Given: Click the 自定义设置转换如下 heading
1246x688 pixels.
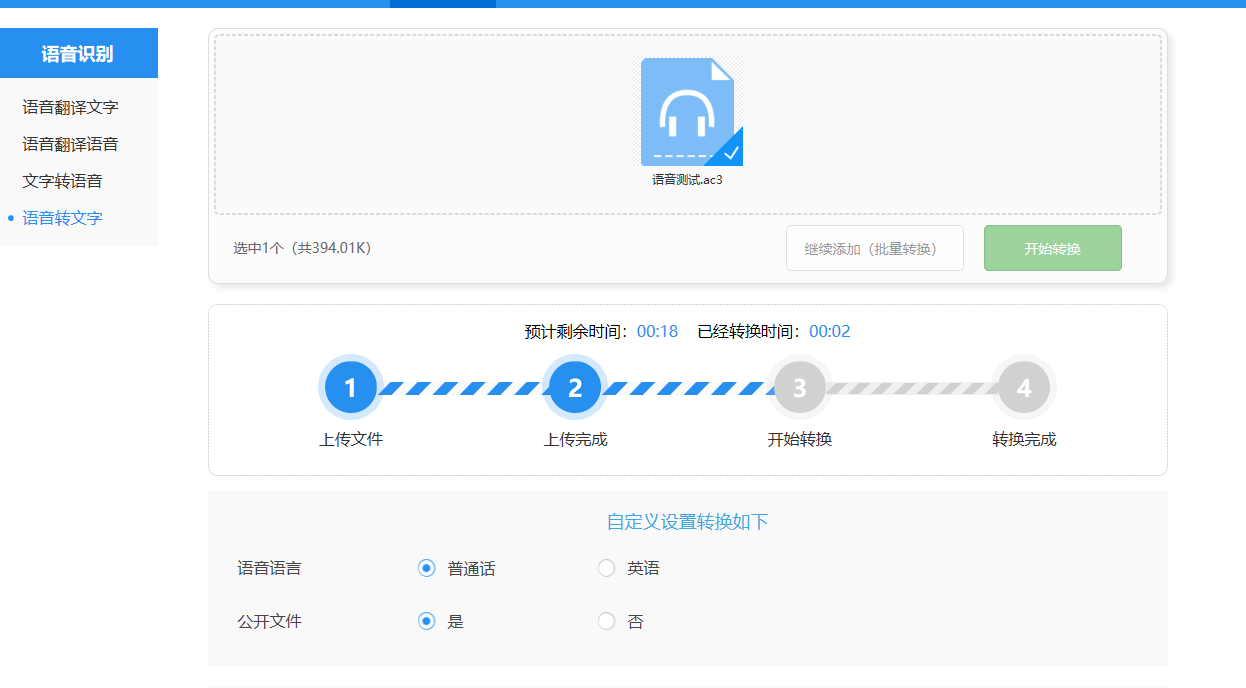Looking at the screenshot, I should [688, 522].
